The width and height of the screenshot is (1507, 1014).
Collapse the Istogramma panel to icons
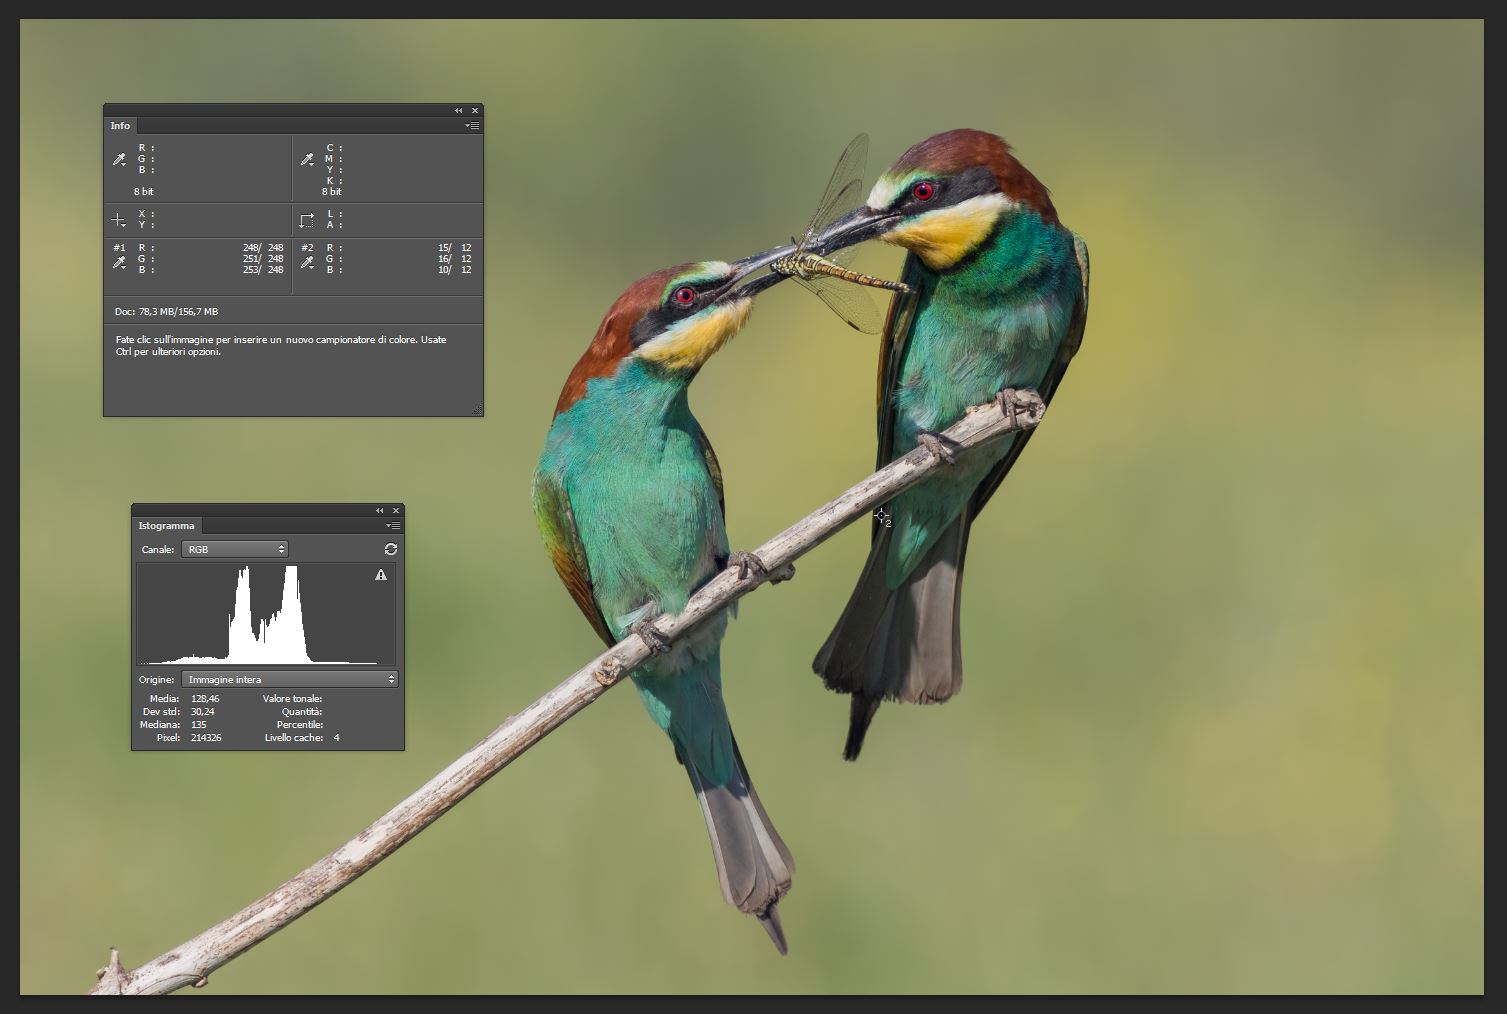(380, 511)
